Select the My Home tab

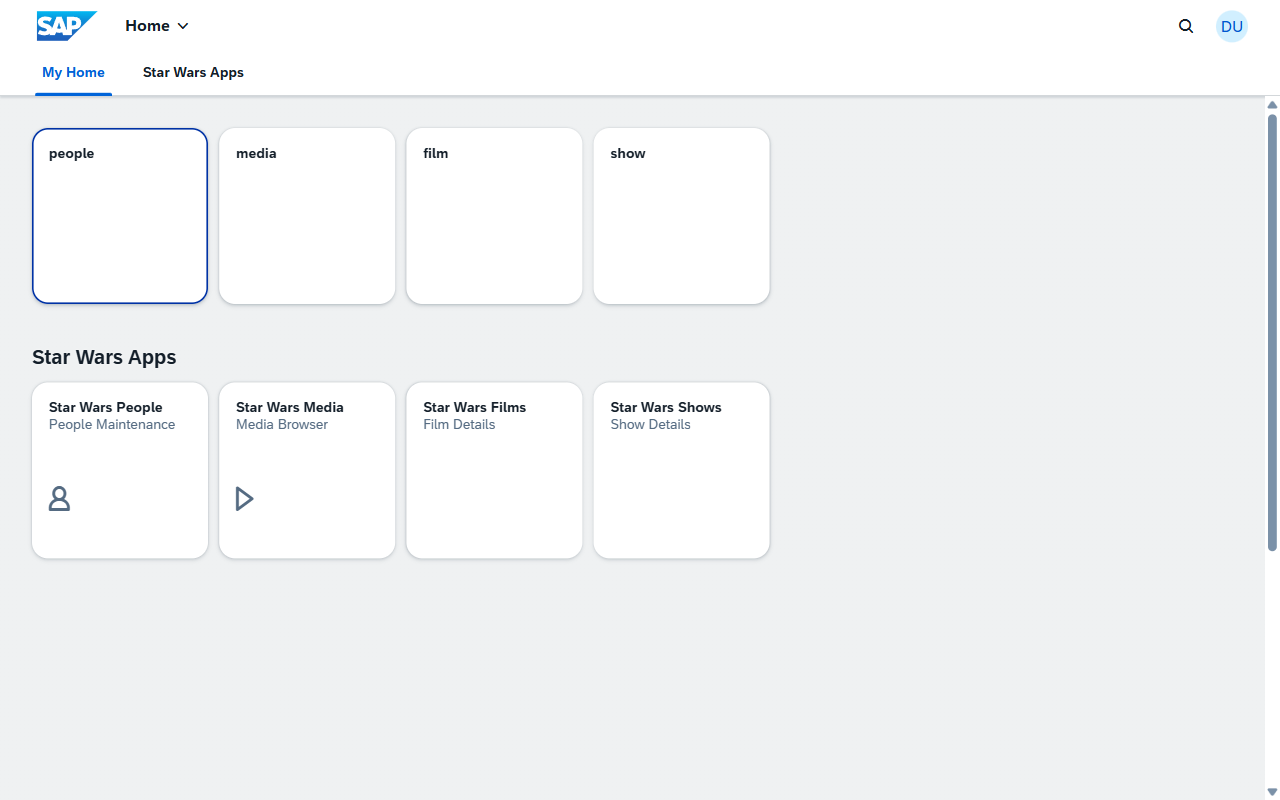point(73,72)
